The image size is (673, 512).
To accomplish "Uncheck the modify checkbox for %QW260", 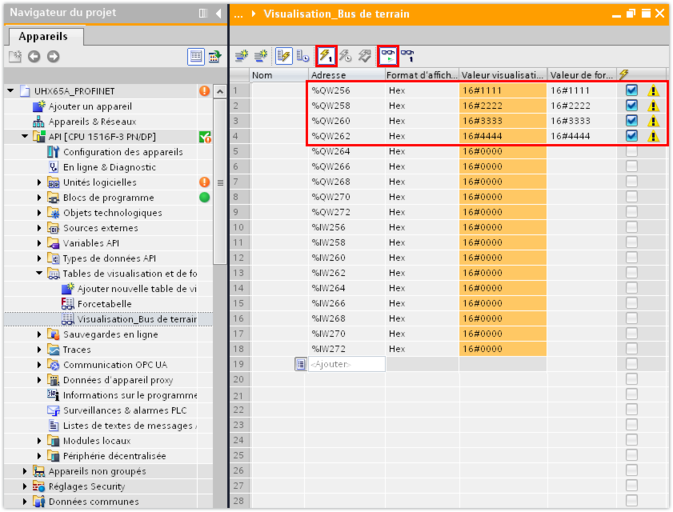I will tap(631, 120).
